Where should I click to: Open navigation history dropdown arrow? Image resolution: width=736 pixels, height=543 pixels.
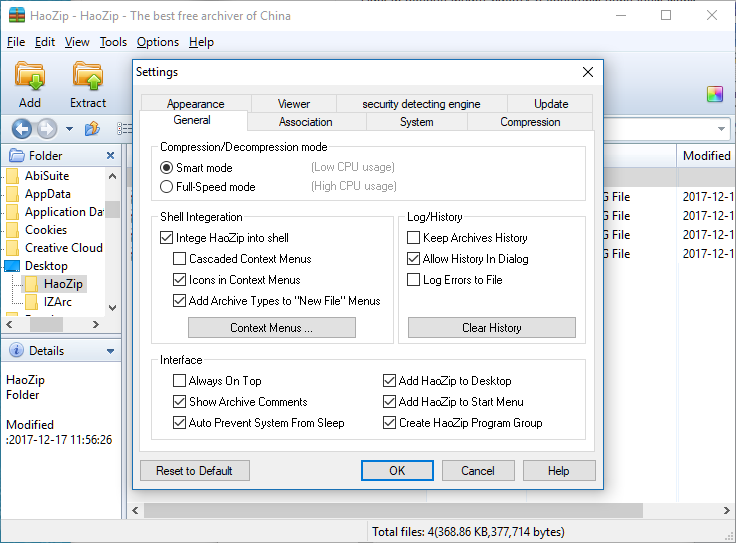click(x=69, y=129)
